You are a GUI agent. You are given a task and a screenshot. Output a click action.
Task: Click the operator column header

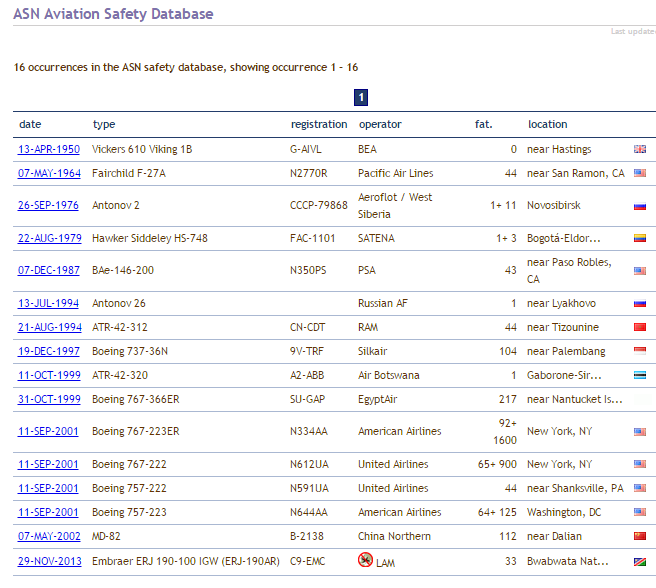pos(380,125)
